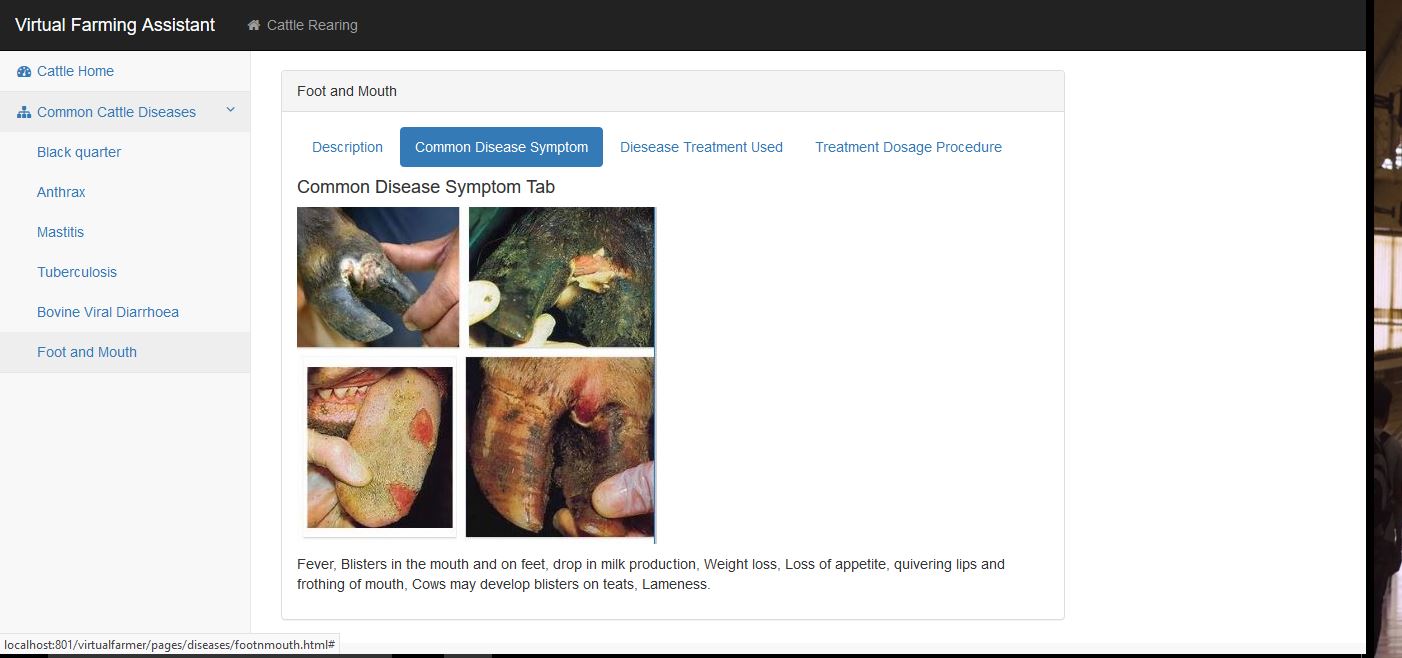The height and width of the screenshot is (658, 1402).
Task: Open the Black quarter disease page
Action: click(79, 152)
